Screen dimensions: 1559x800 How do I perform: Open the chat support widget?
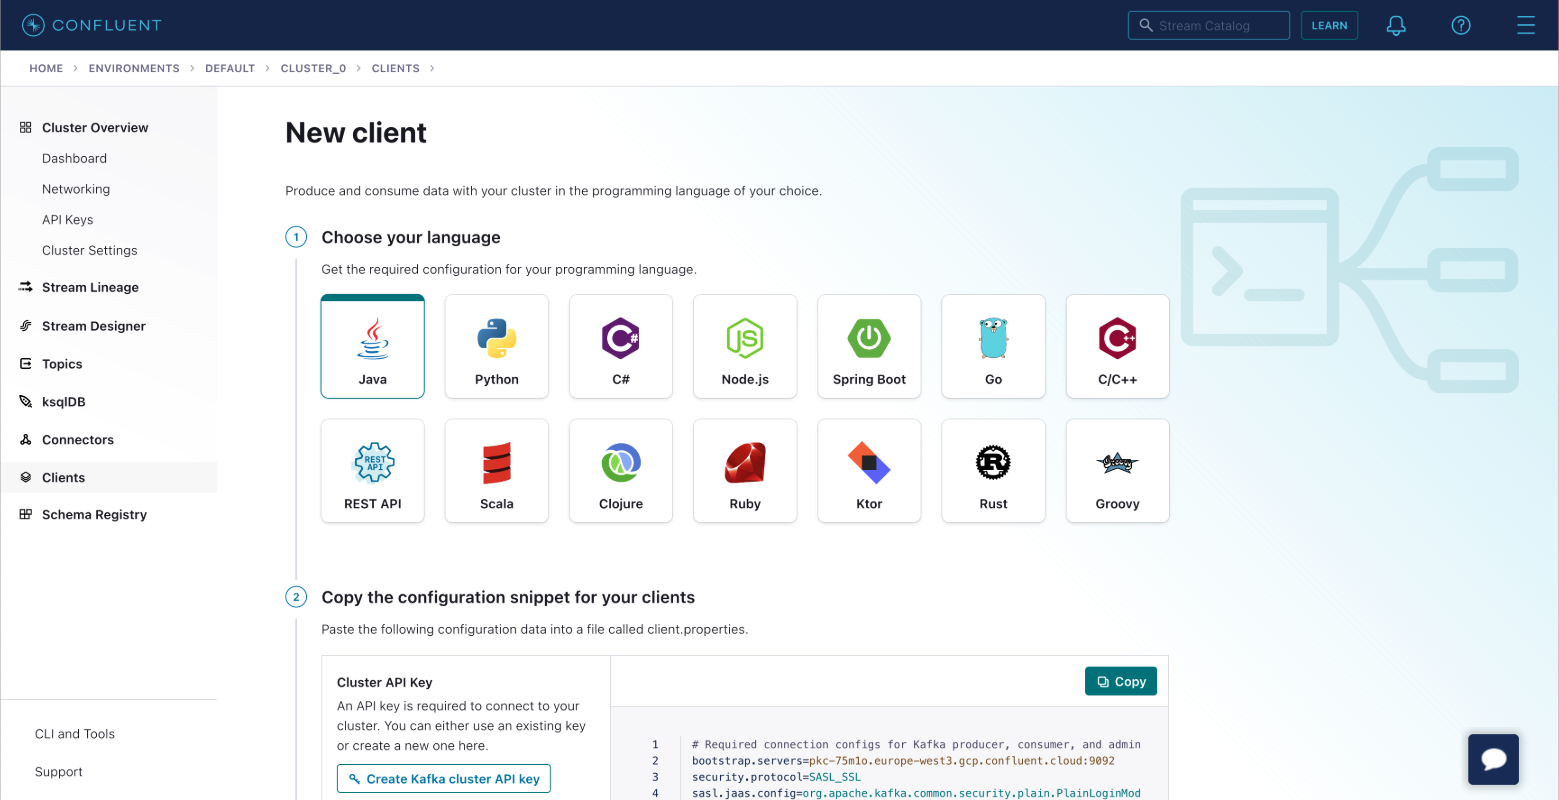click(1493, 759)
